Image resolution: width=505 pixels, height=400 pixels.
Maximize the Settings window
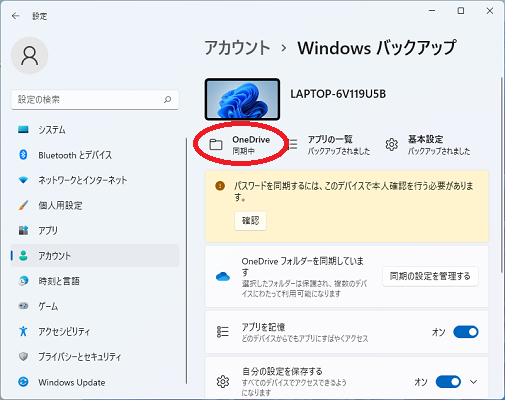pos(461,11)
